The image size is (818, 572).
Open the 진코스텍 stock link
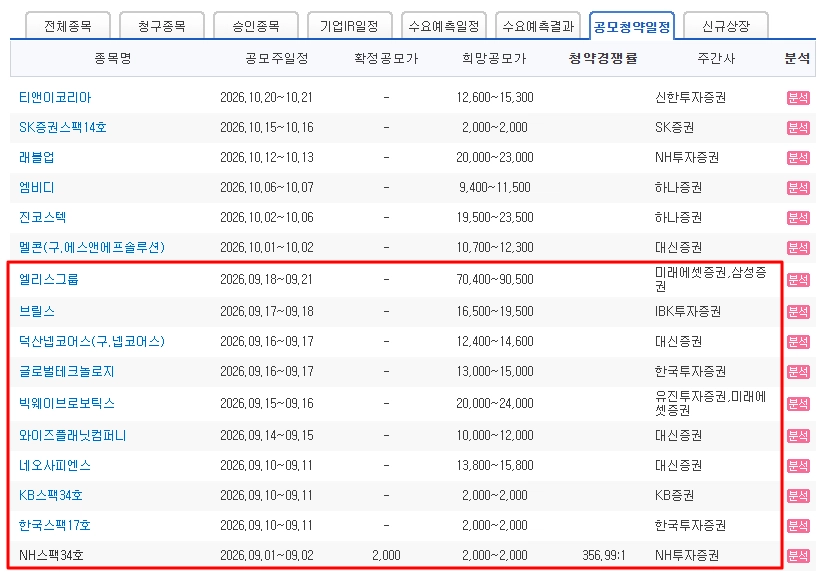point(42,217)
